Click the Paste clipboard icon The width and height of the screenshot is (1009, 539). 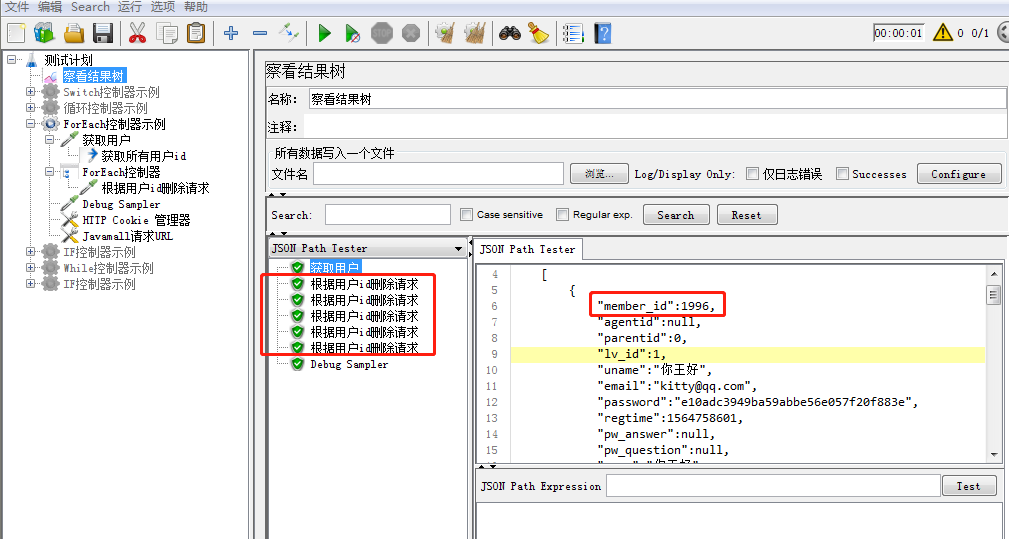pos(196,33)
